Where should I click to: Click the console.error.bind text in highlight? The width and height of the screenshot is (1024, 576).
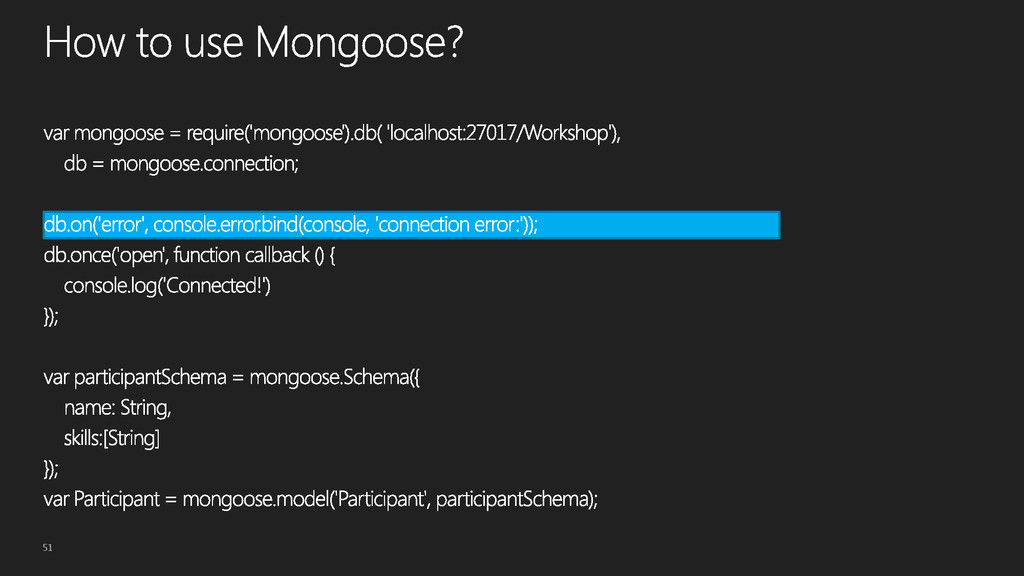point(226,225)
